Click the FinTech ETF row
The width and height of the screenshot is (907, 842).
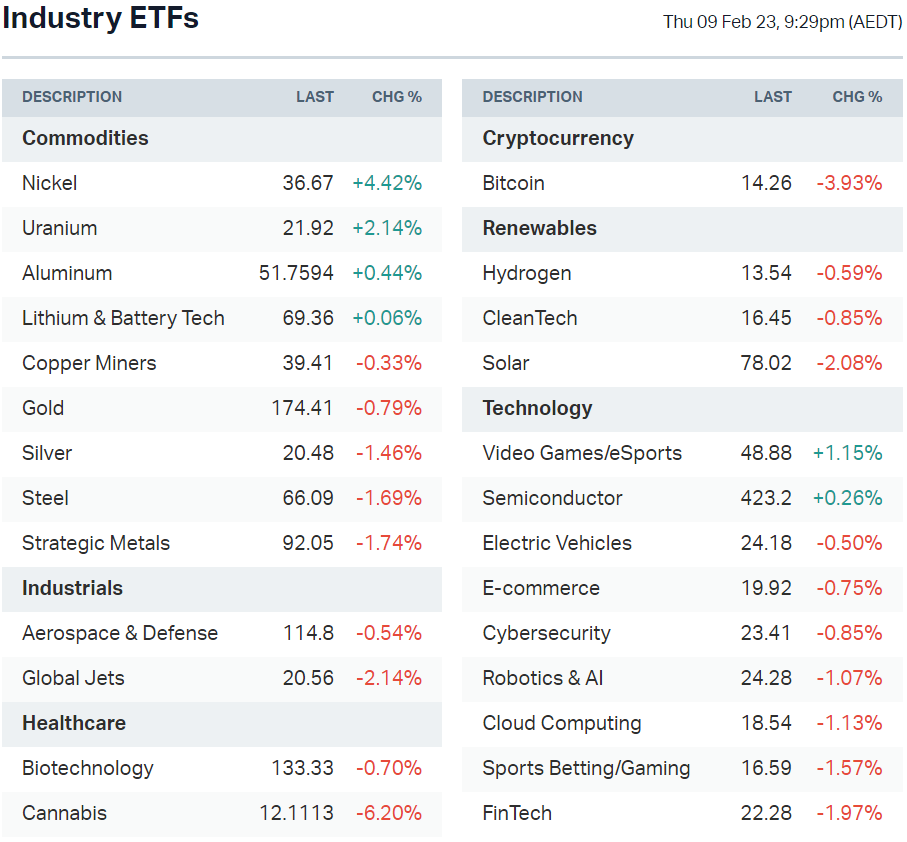(517, 813)
